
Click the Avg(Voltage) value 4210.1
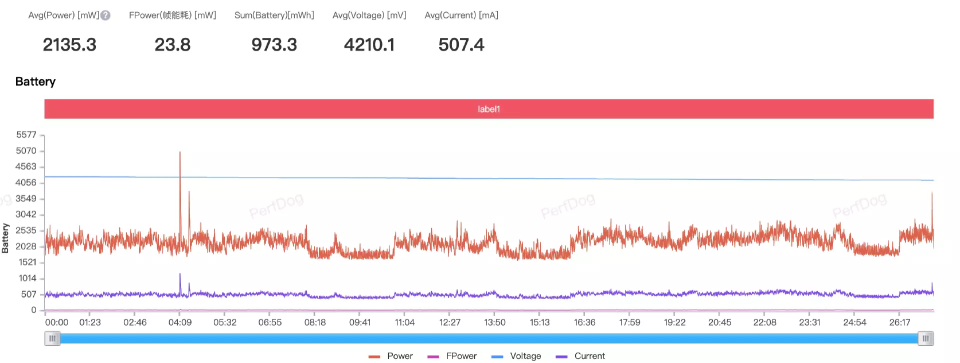368,45
